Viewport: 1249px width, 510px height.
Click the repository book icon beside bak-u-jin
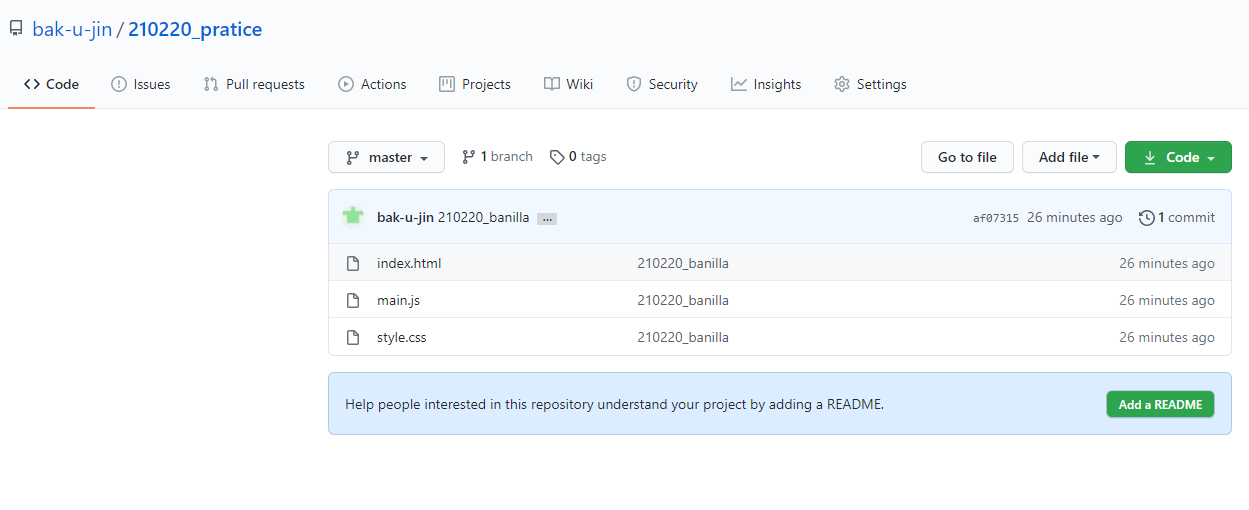(16, 29)
